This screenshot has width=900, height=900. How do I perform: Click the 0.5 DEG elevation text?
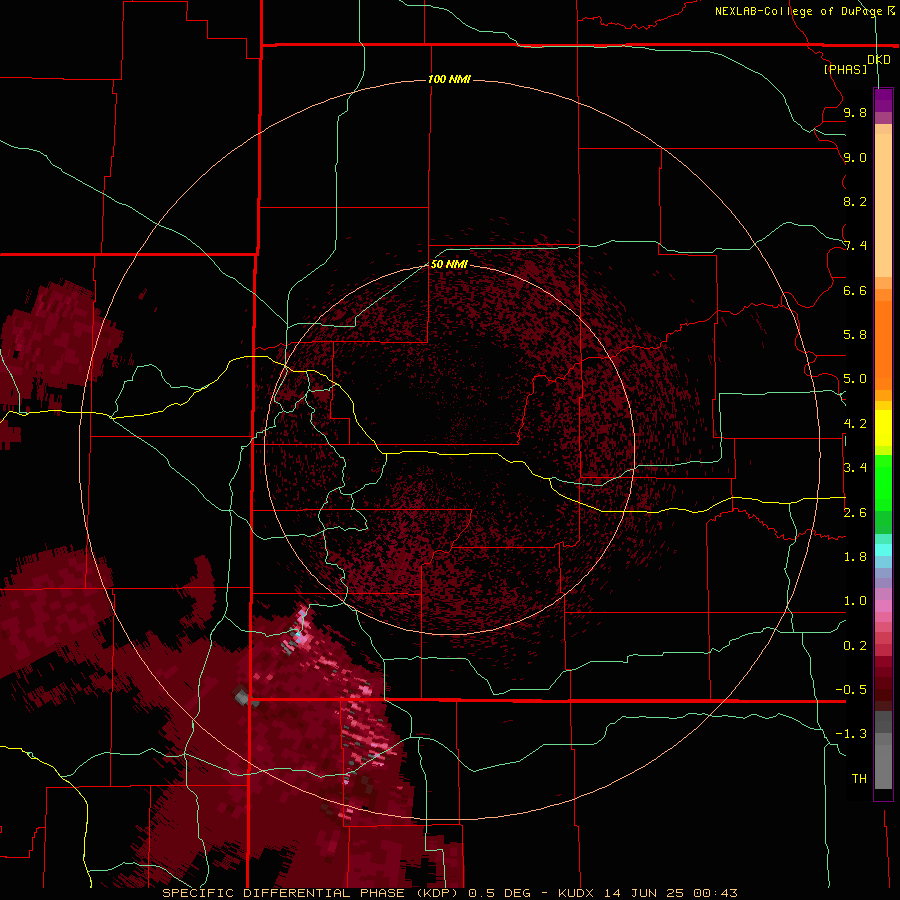tap(502, 893)
